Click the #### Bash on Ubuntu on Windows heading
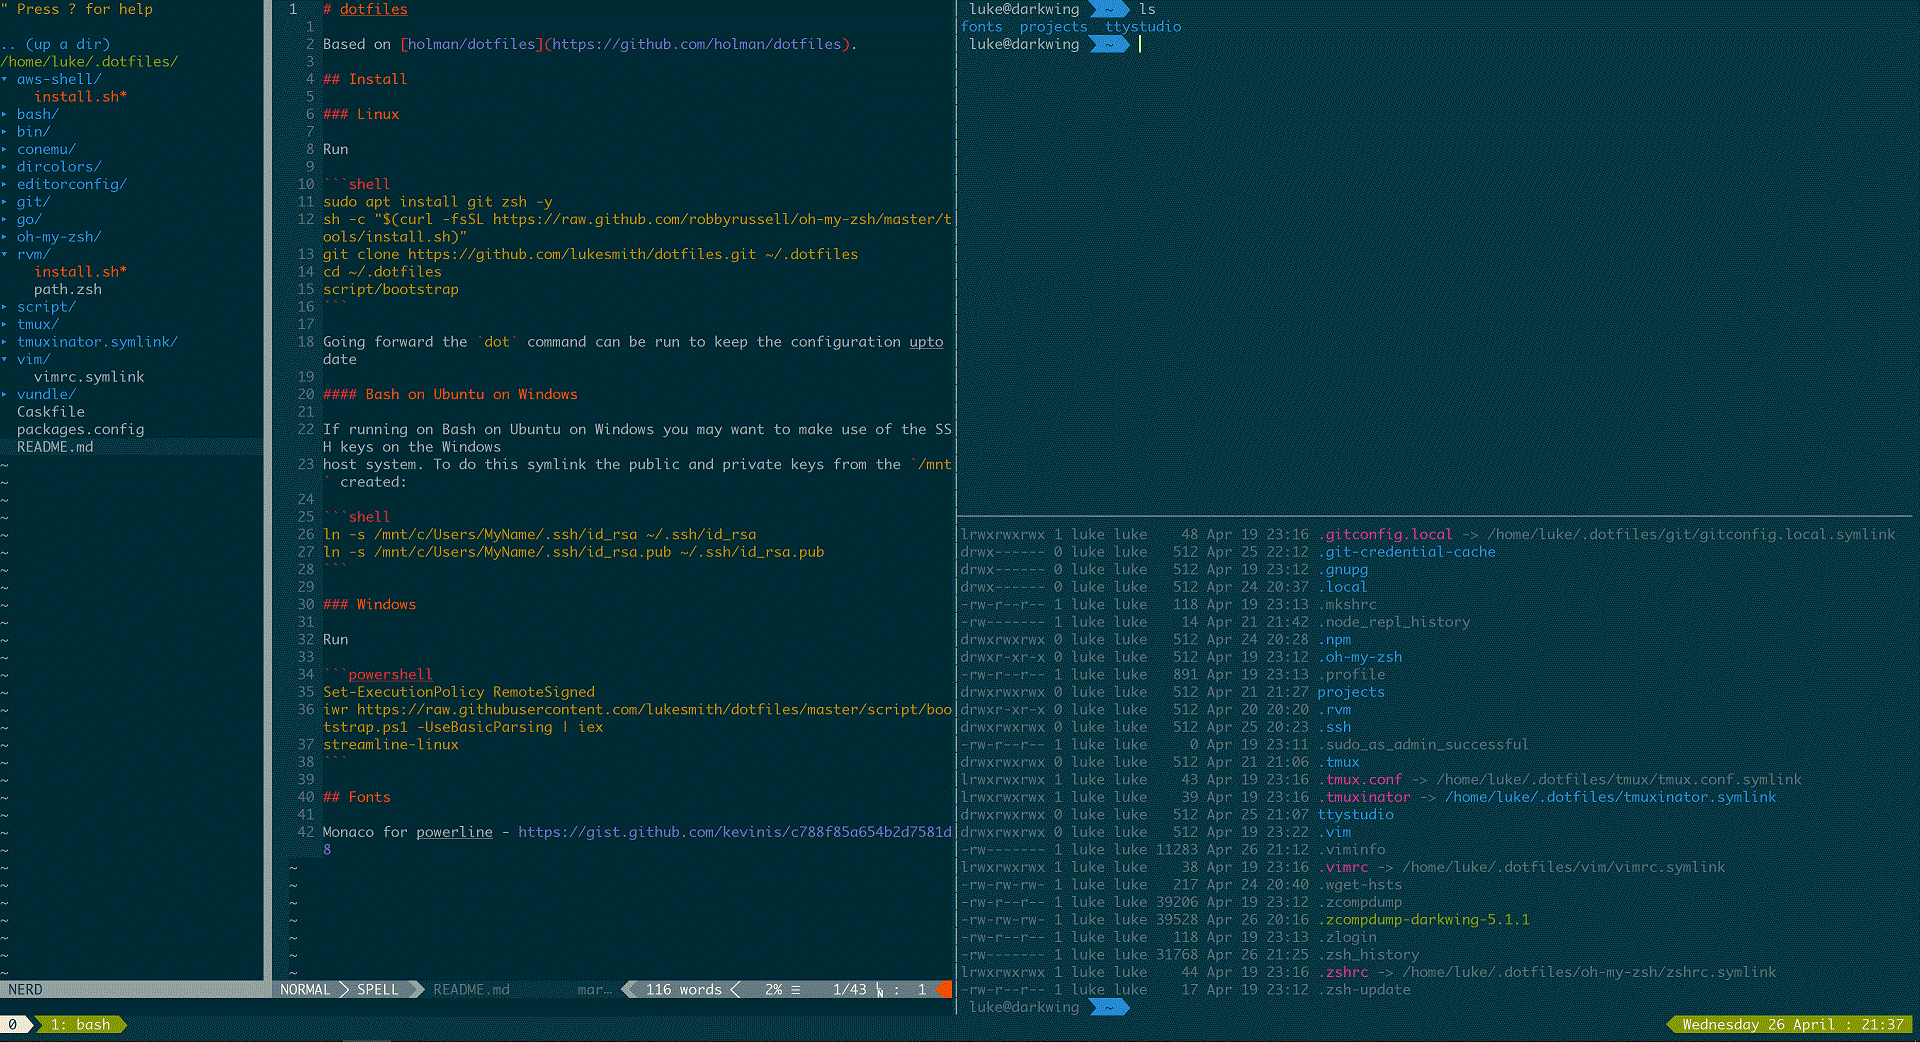 coord(450,394)
